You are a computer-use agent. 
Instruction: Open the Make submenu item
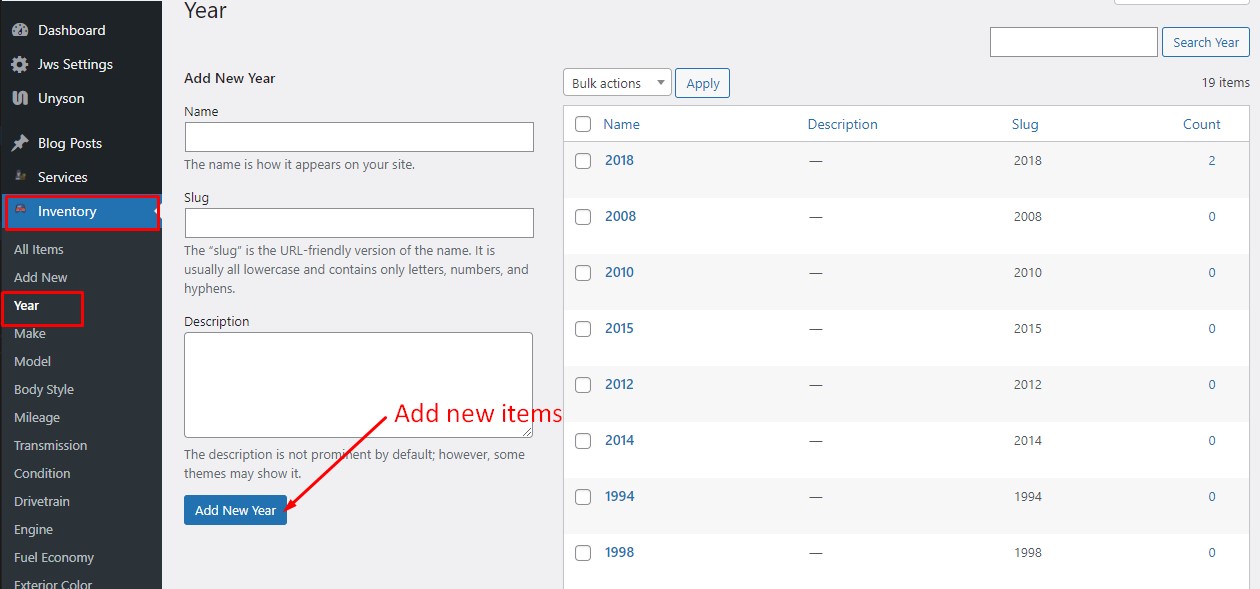30,334
